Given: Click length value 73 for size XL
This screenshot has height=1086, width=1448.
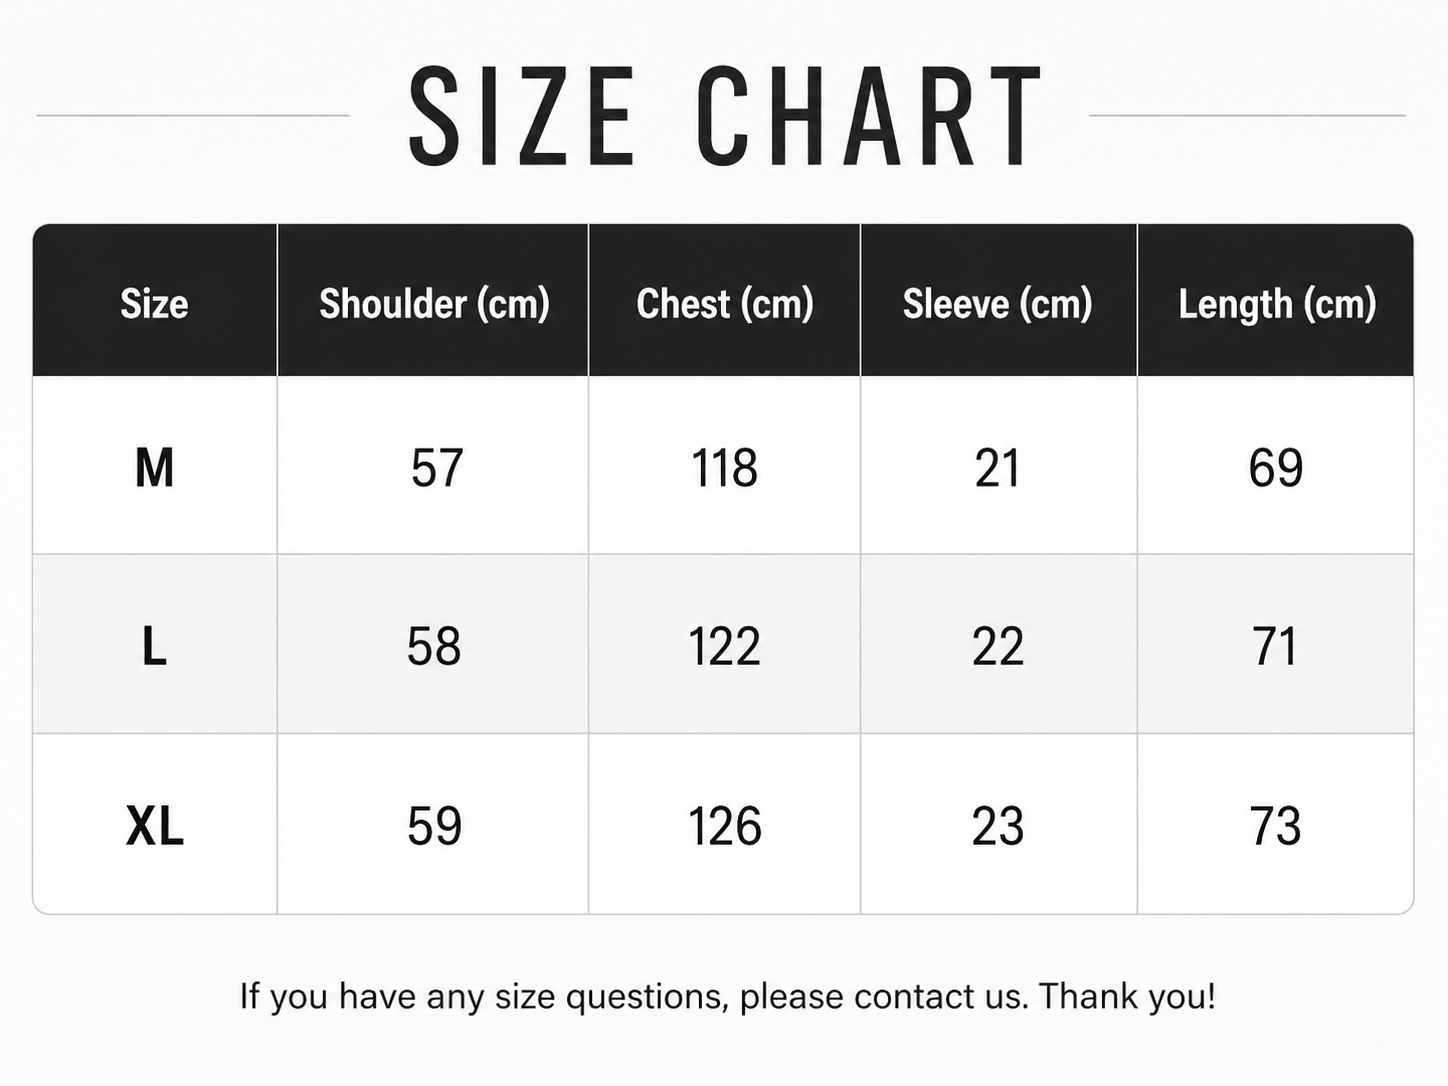Looking at the screenshot, I should 1275,826.
